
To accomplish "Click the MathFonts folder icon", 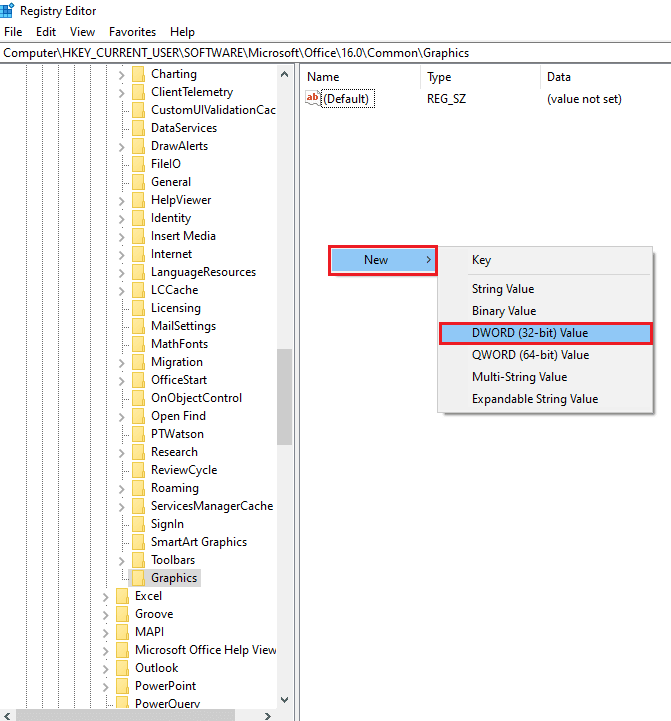I will pos(138,344).
